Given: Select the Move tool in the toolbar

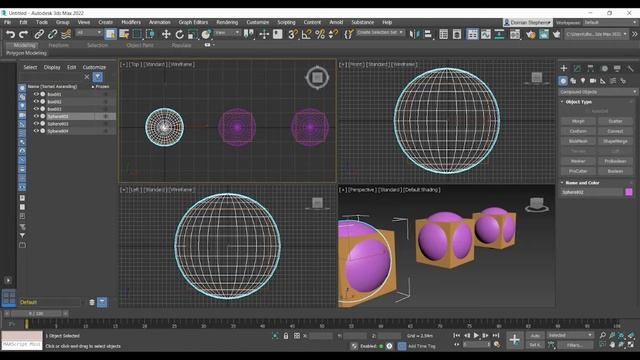Looking at the screenshot, I should 166,34.
